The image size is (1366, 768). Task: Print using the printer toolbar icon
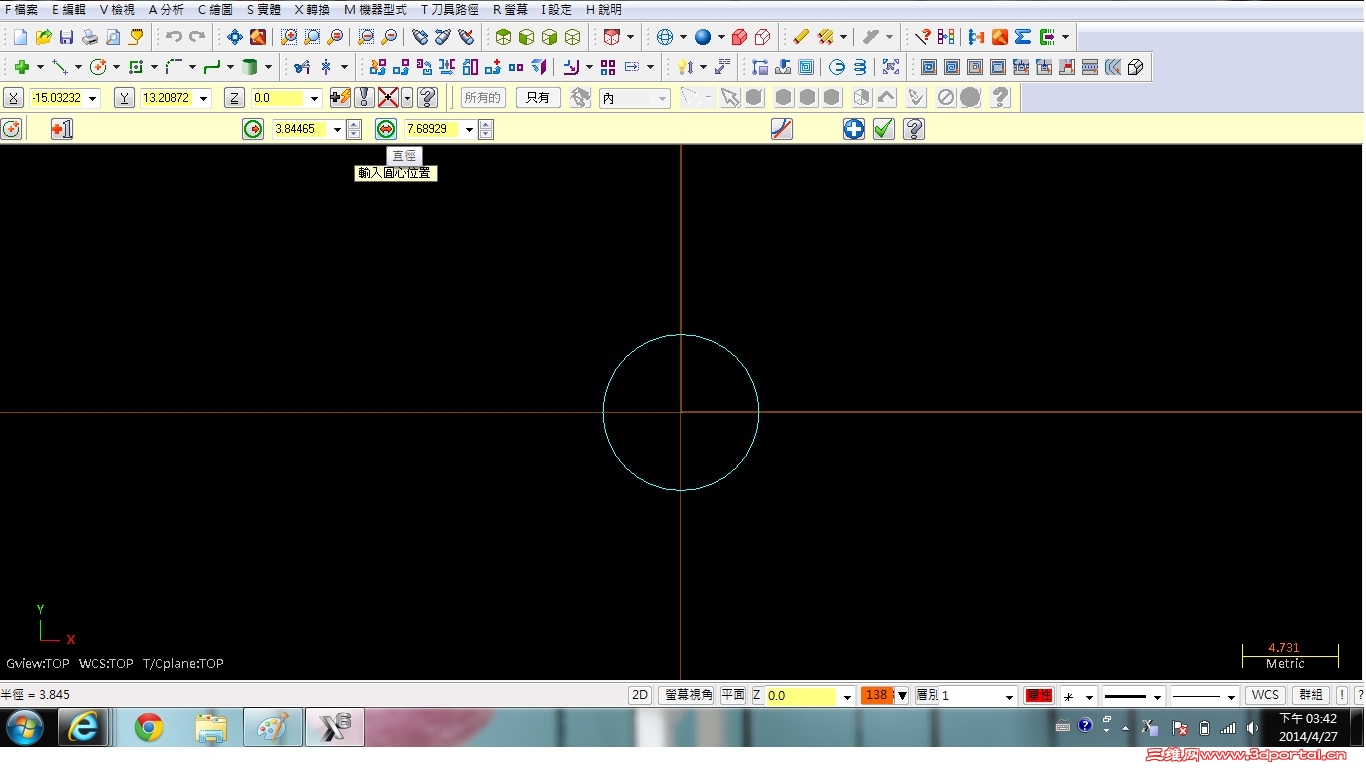click(90, 37)
